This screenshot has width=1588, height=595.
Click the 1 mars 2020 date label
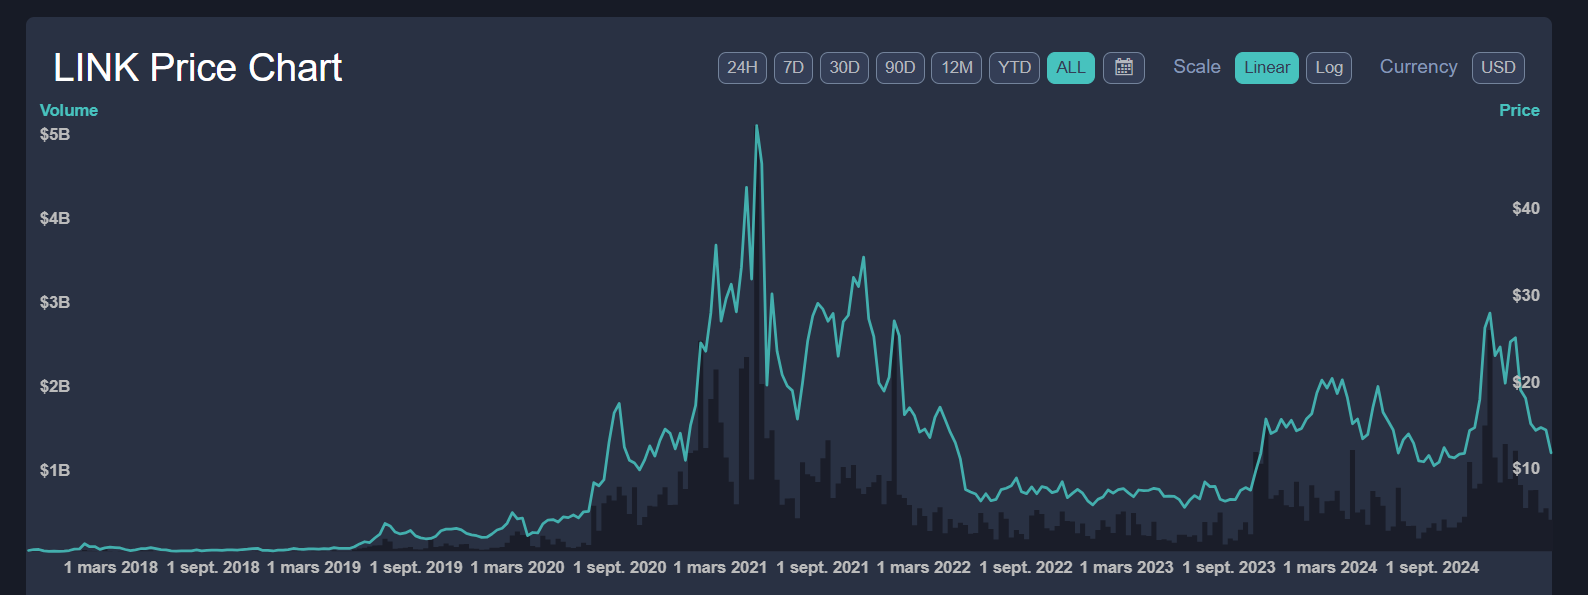click(518, 567)
